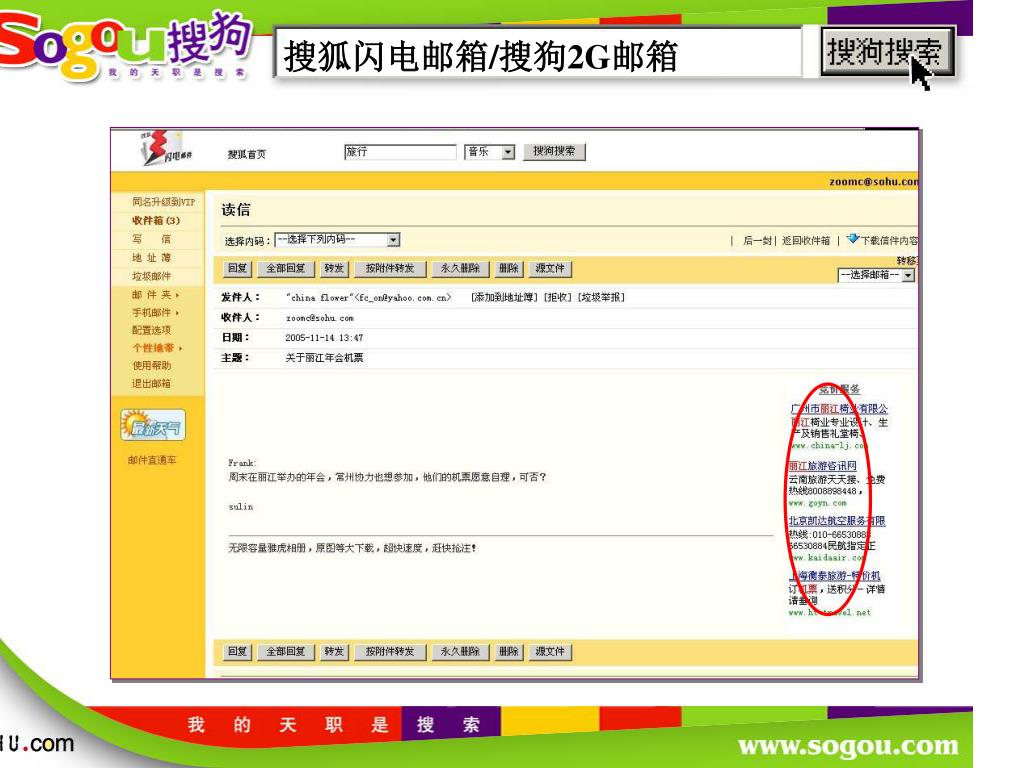Open the --选择邮箱-- move-to dropdown
This screenshot has height=768, width=1024.
point(876,276)
